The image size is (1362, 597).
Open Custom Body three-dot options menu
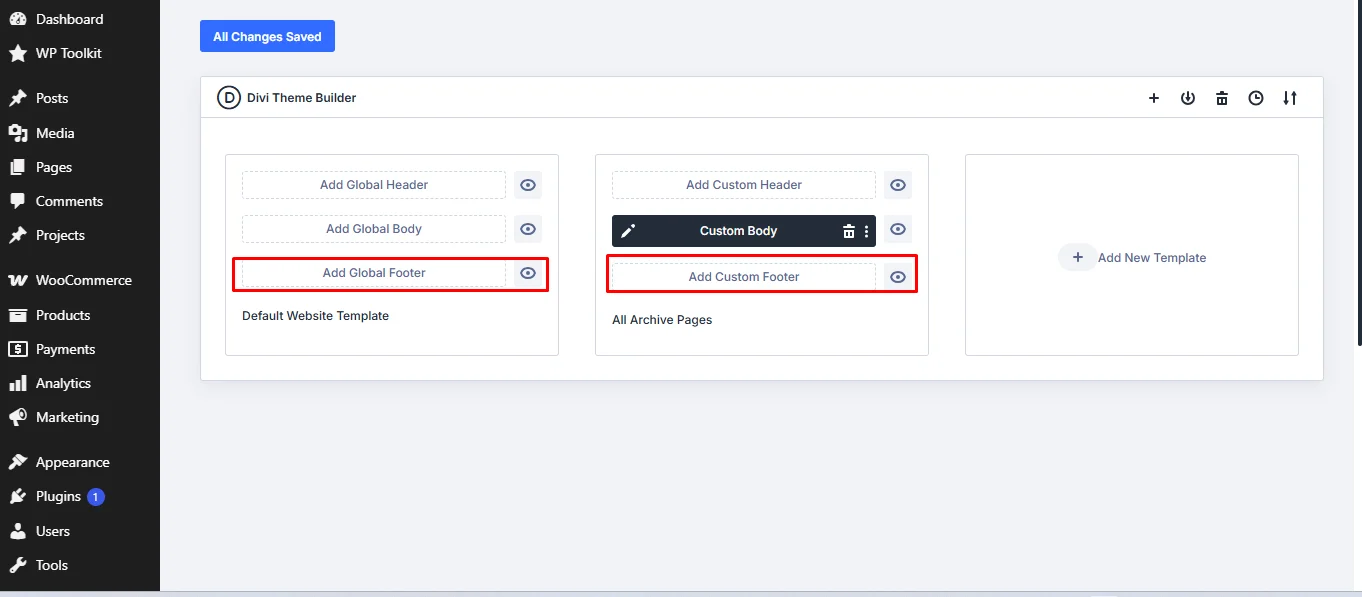(x=867, y=231)
